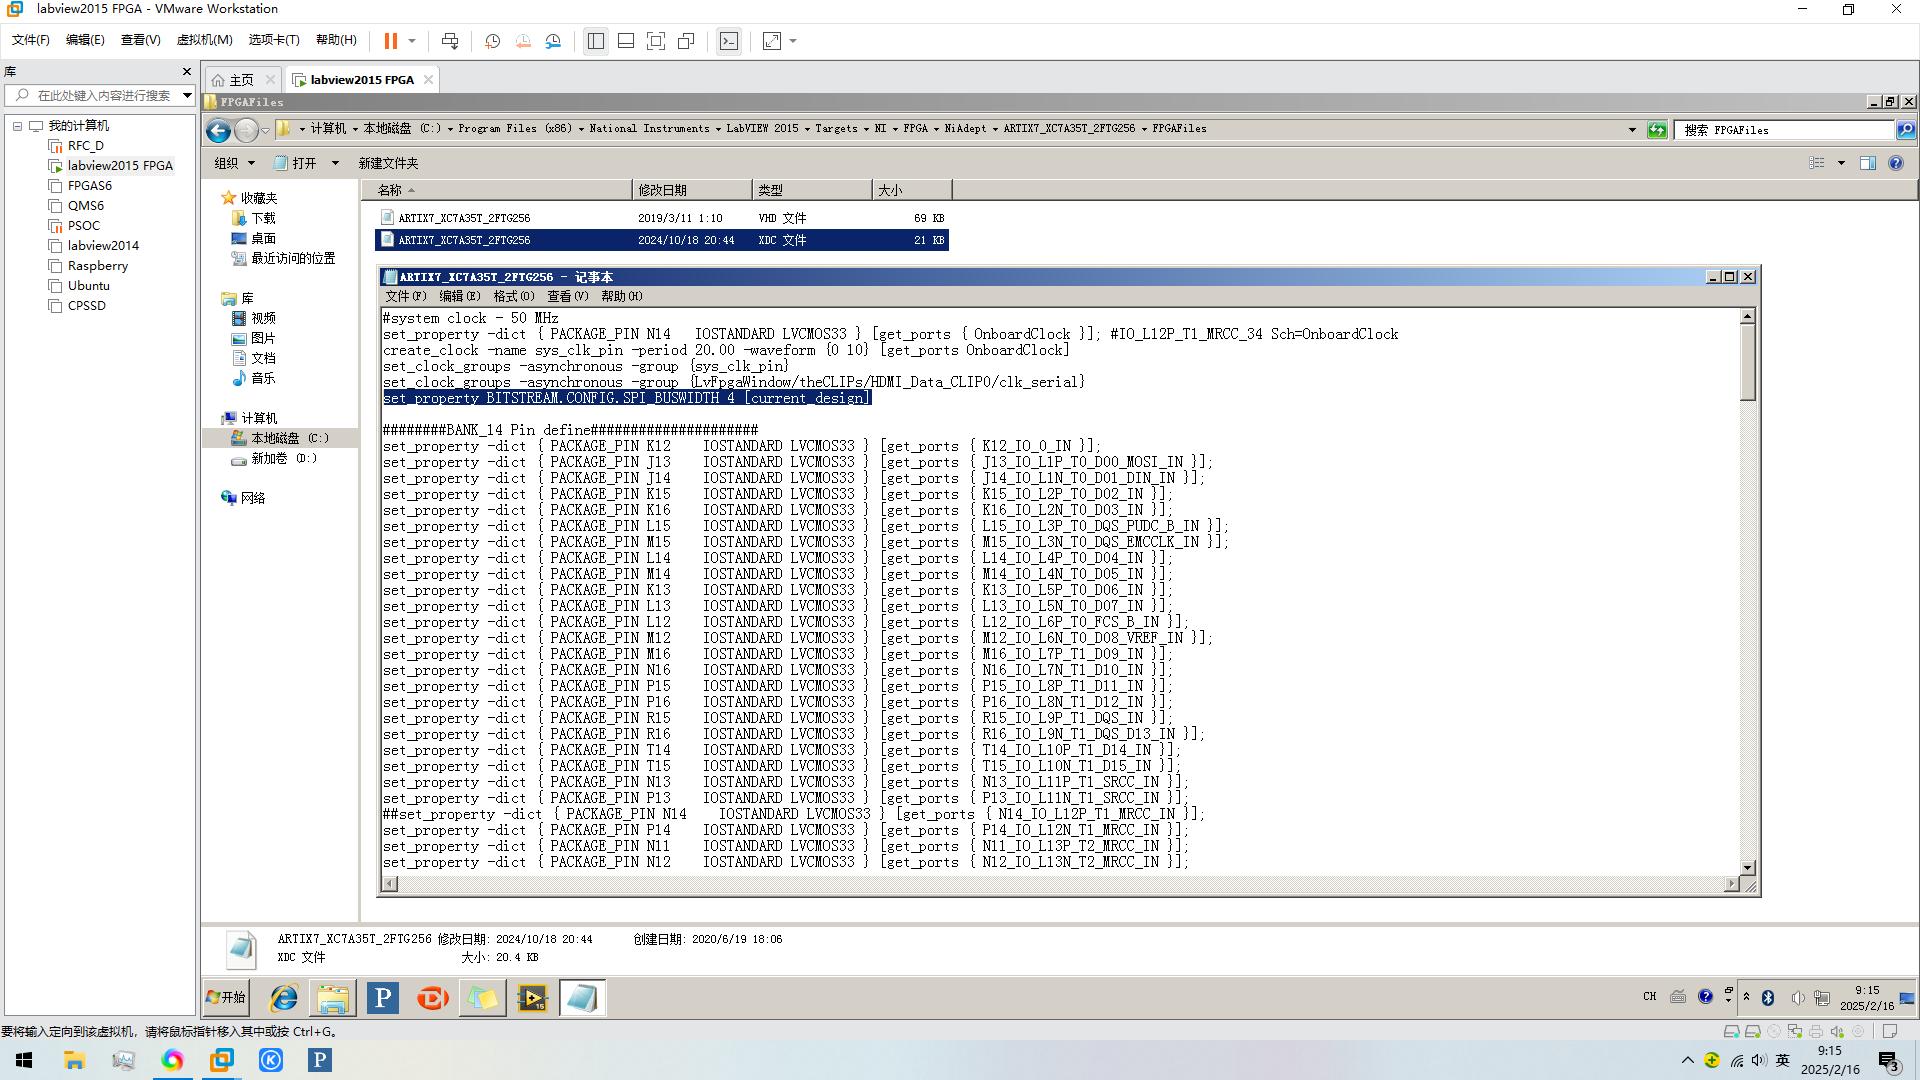The width and height of the screenshot is (1920, 1080).
Task: Open the 帮助(H) VMware menu
Action: (x=336, y=40)
